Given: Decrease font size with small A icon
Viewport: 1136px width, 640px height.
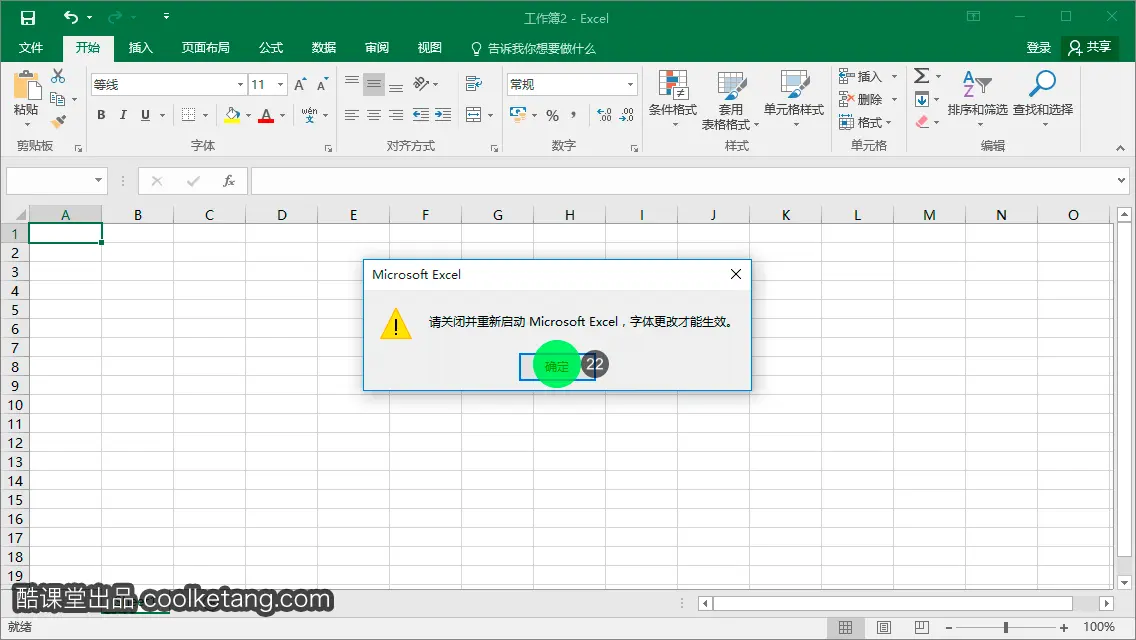Looking at the screenshot, I should 322,85.
